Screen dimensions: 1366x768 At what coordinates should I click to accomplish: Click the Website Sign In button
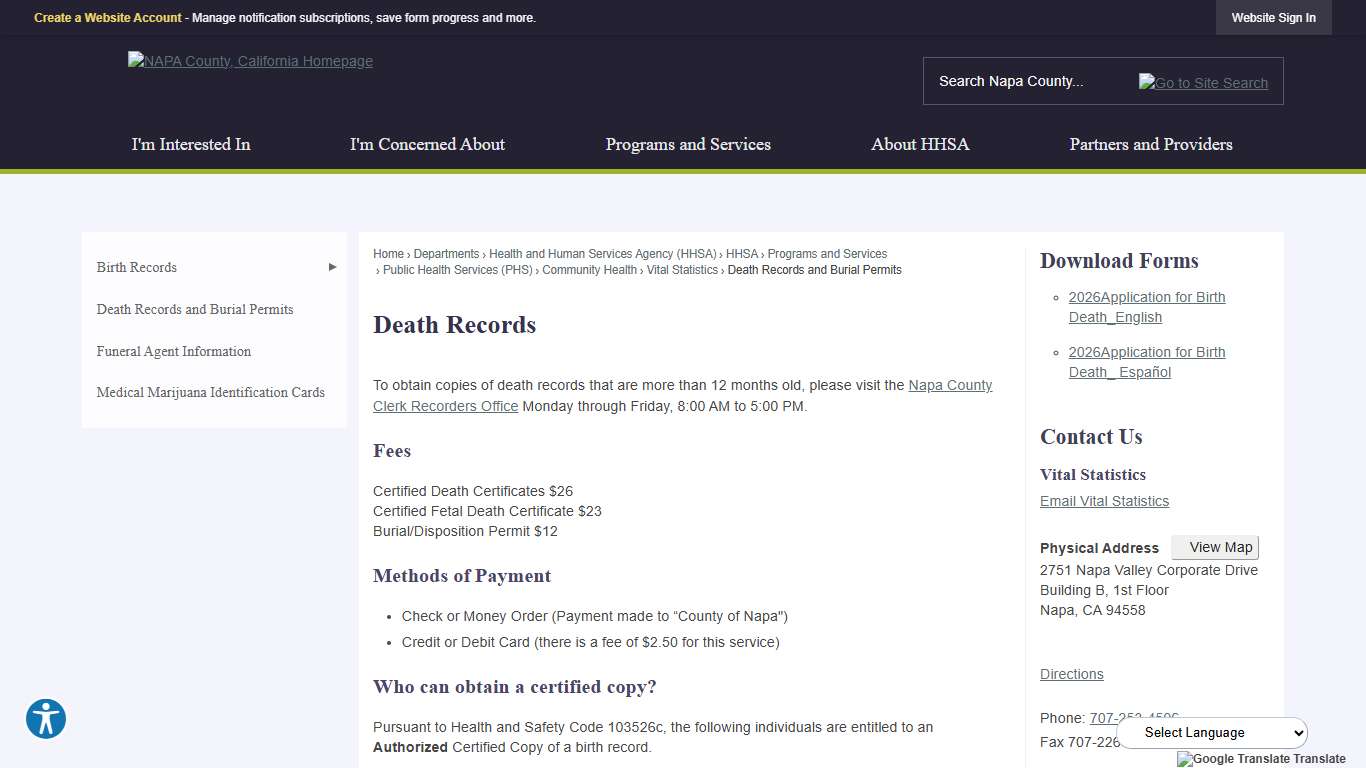coord(1273,17)
